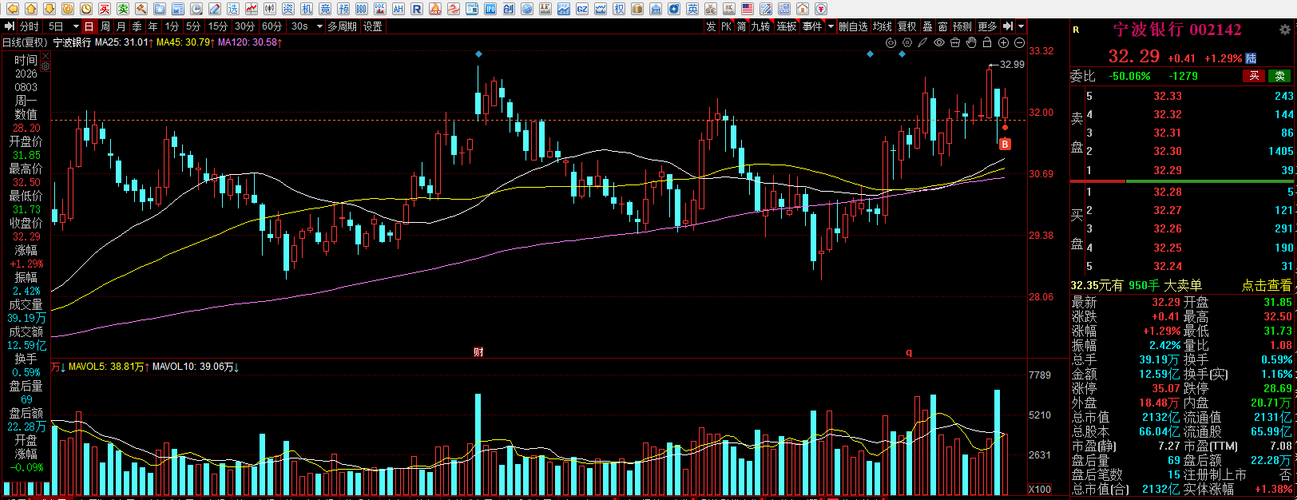The image size is (1297, 500).
Task: Click the 日线(复权) chart label
Action: pos(24,42)
